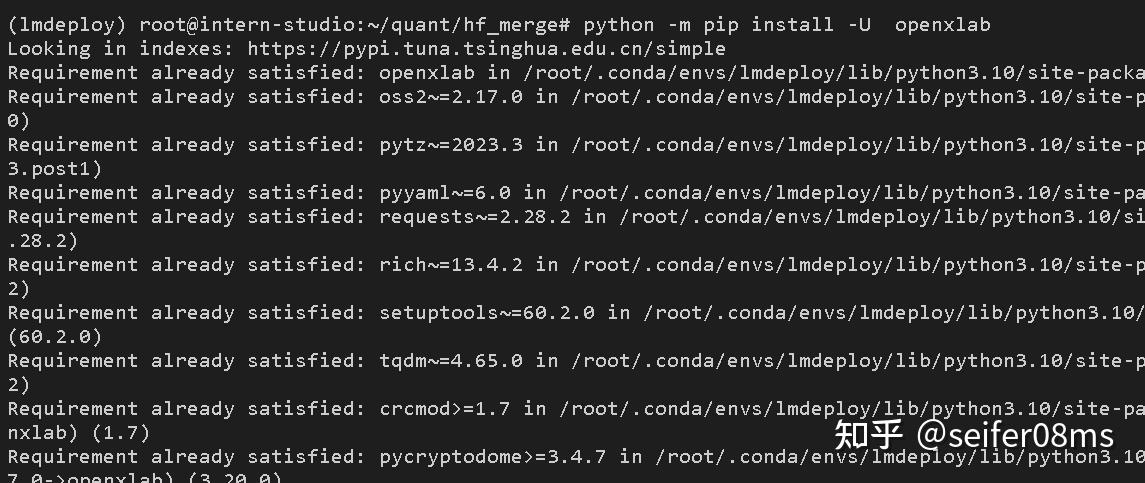Click the word python in the command
The width and height of the screenshot is (1145, 483).
tap(619, 24)
